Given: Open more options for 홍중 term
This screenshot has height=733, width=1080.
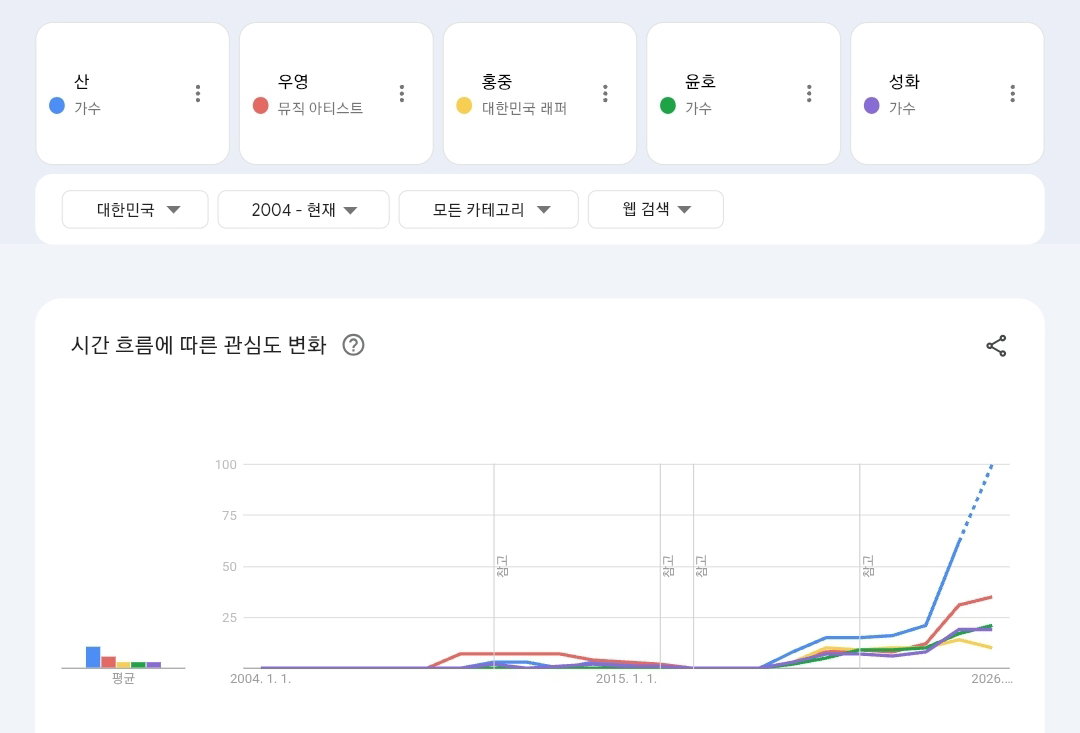Looking at the screenshot, I should (605, 94).
